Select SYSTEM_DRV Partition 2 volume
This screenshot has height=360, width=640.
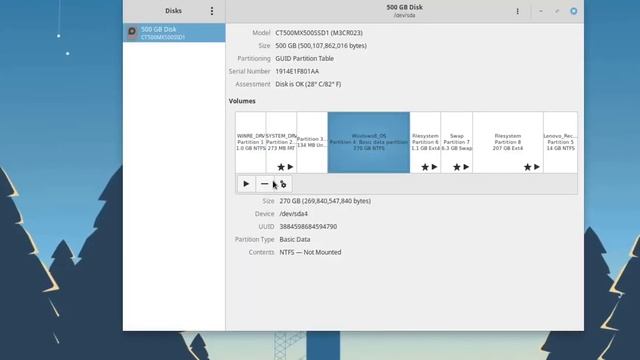pyautogui.click(x=282, y=142)
